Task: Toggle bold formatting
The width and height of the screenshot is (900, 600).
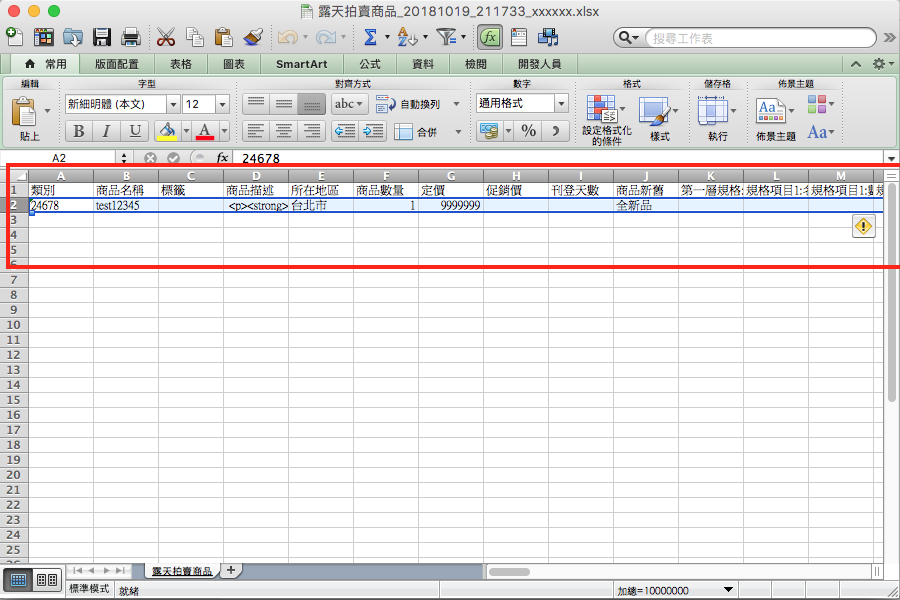Action: point(79,131)
